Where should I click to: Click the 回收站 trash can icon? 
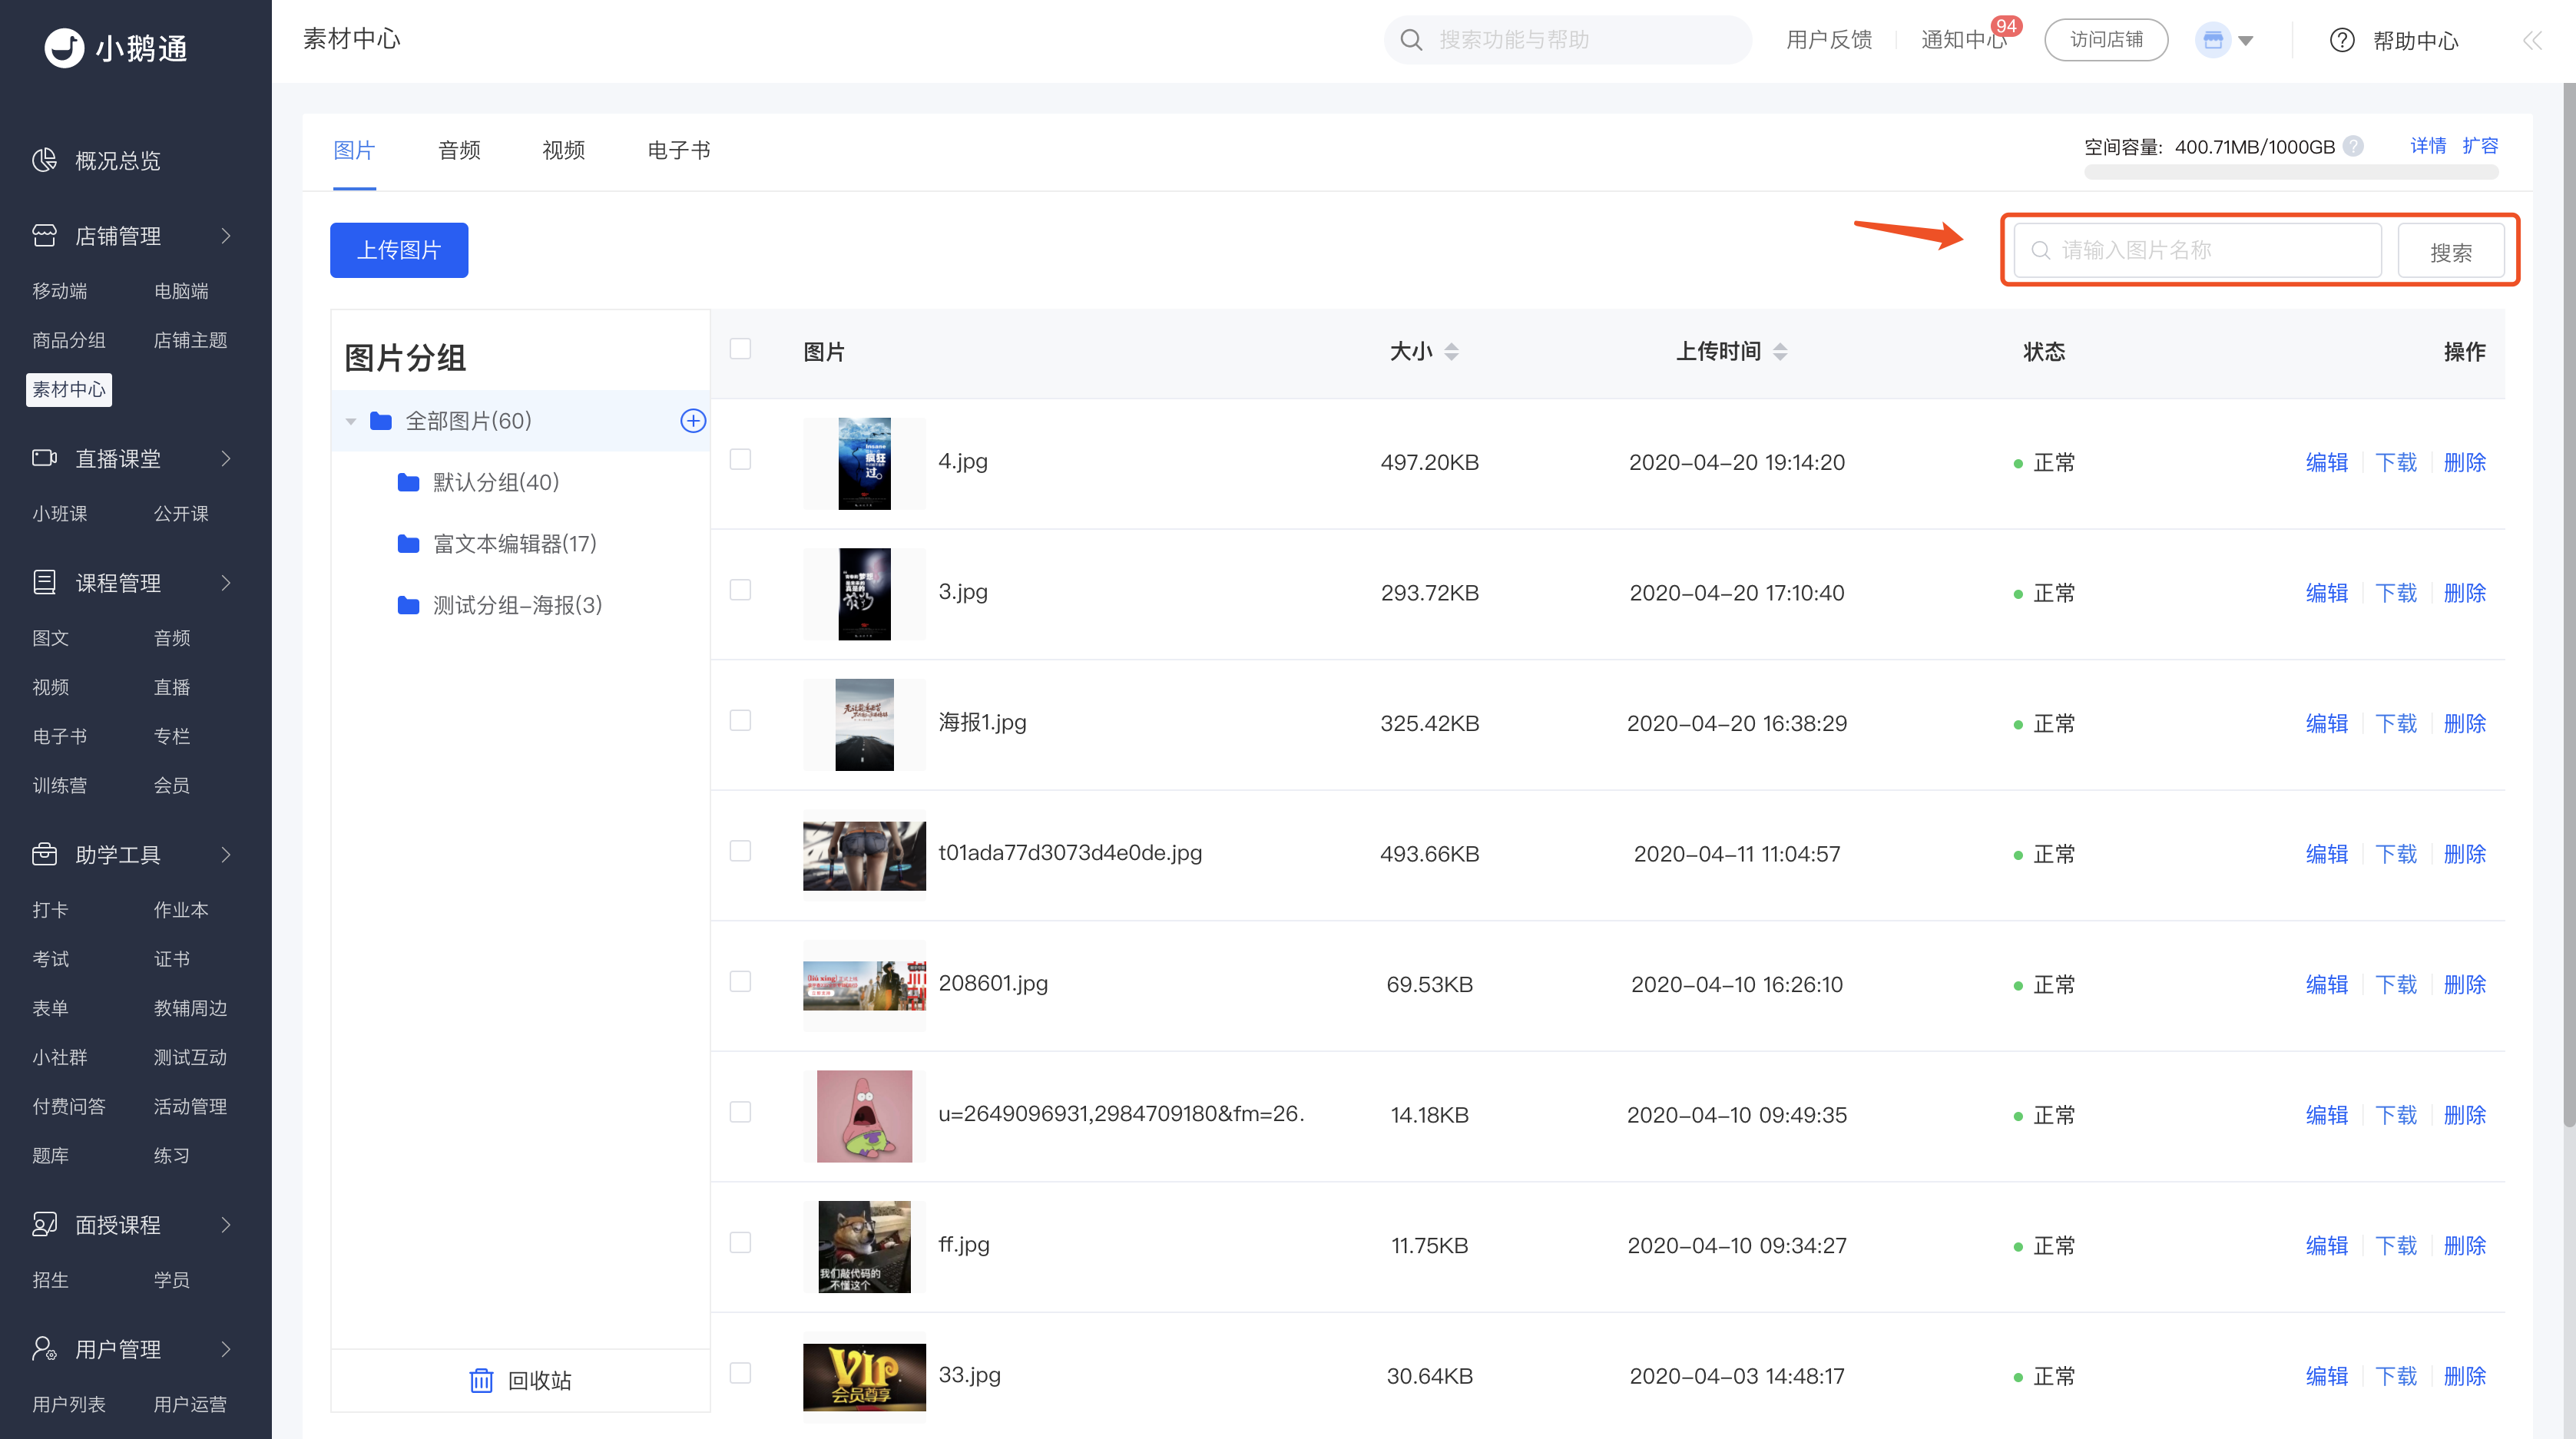[481, 1380]
